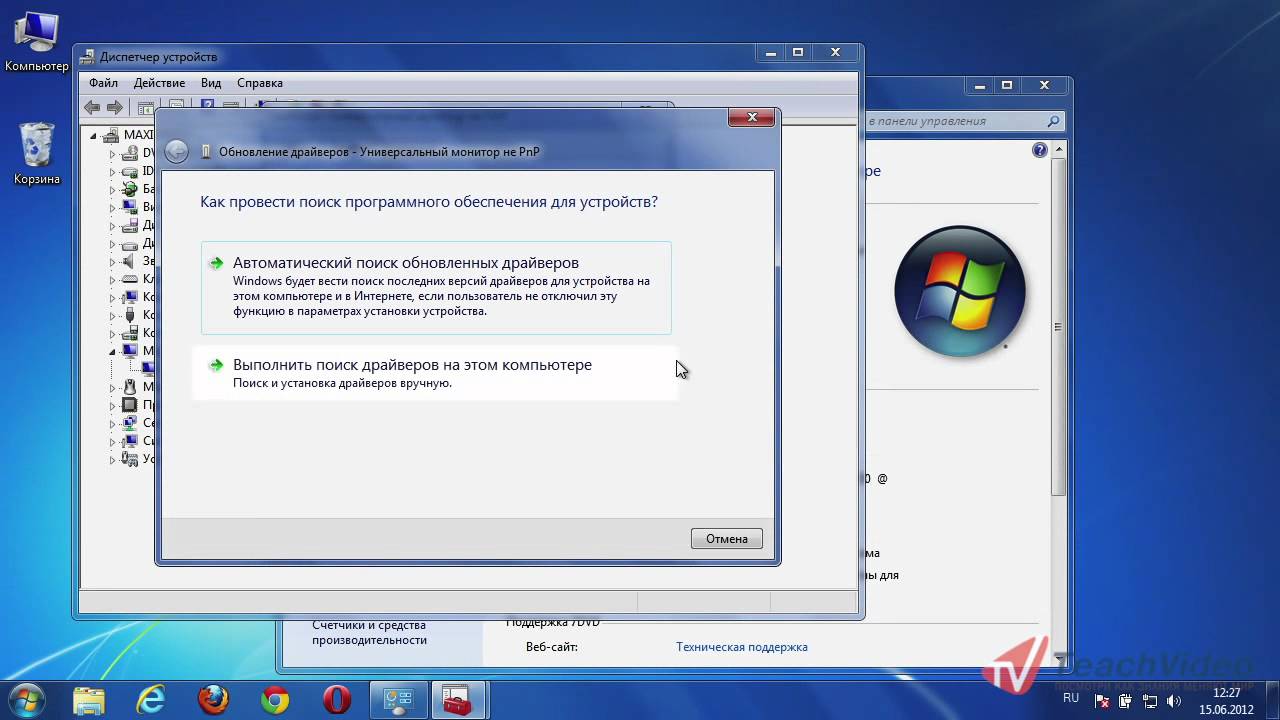Open Windows Explorer from taskbar

coord(89,700)
